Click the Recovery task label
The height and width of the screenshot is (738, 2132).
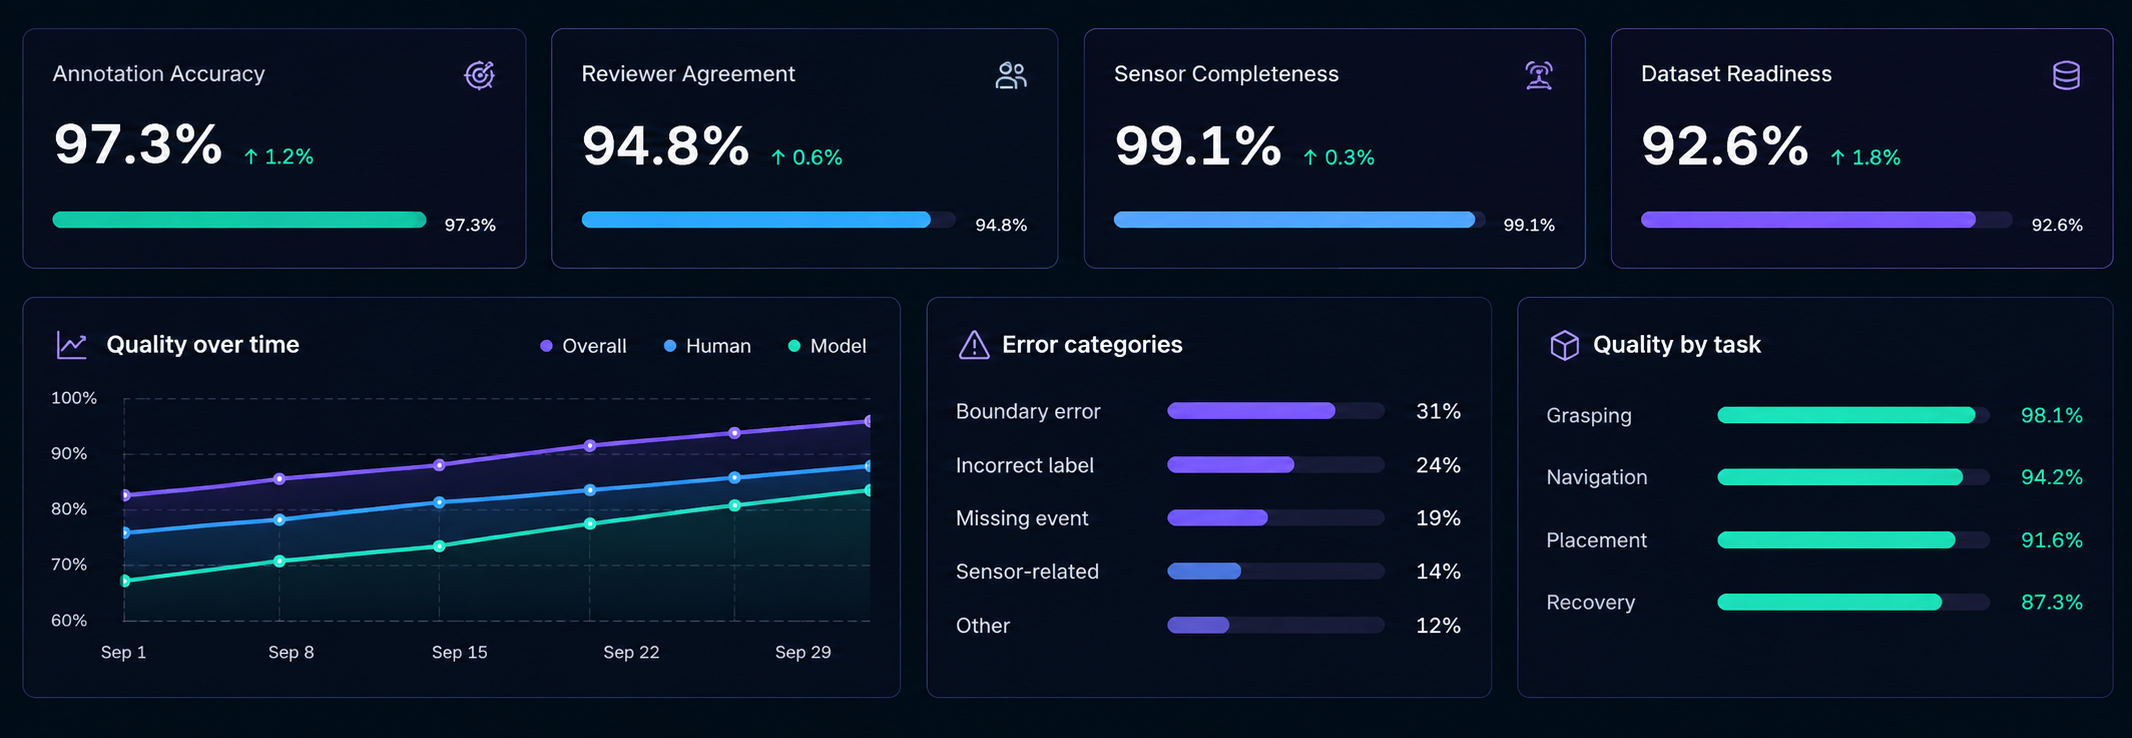1591,602
